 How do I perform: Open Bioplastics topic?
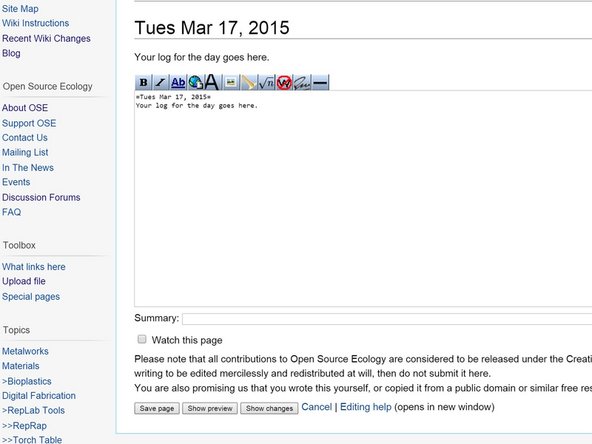coord(27,381)
